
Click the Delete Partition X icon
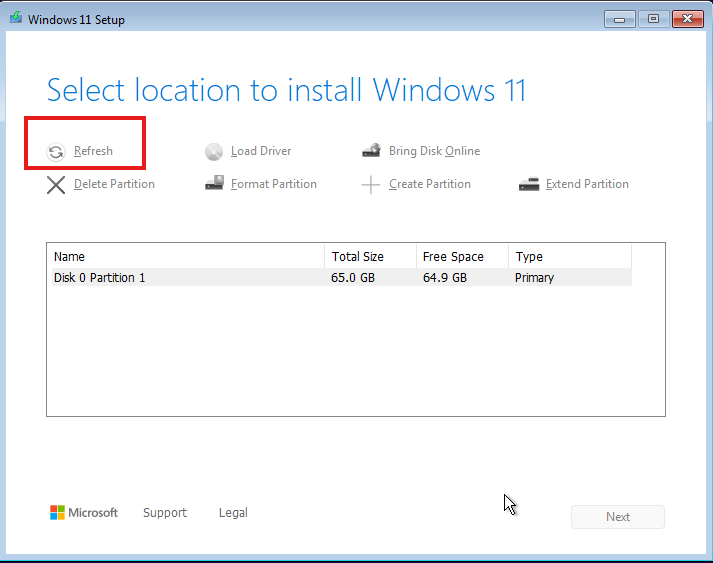[56, 184]
